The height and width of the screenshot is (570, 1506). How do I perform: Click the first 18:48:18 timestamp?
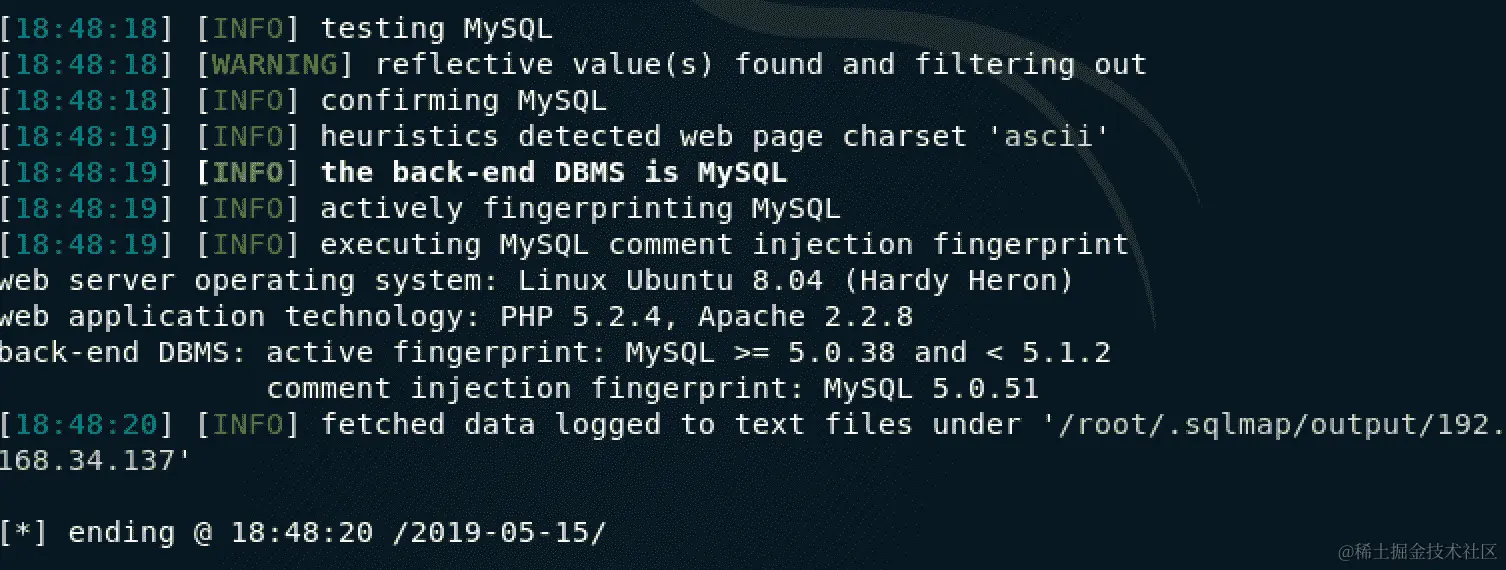[88, 30]
